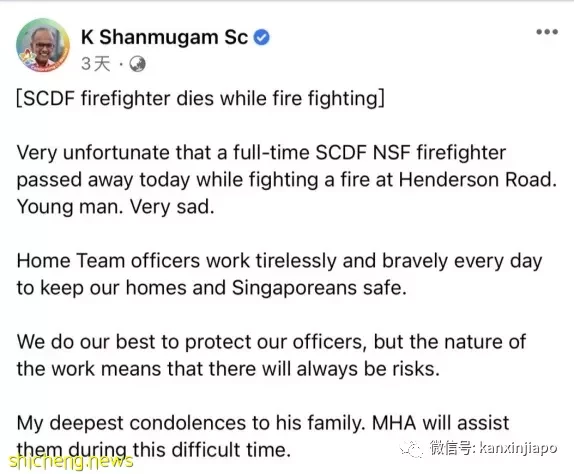This screenshot has height=474, width=575.
Task: Click the WeChat logo in the watermark
Action: coord(412,449)
